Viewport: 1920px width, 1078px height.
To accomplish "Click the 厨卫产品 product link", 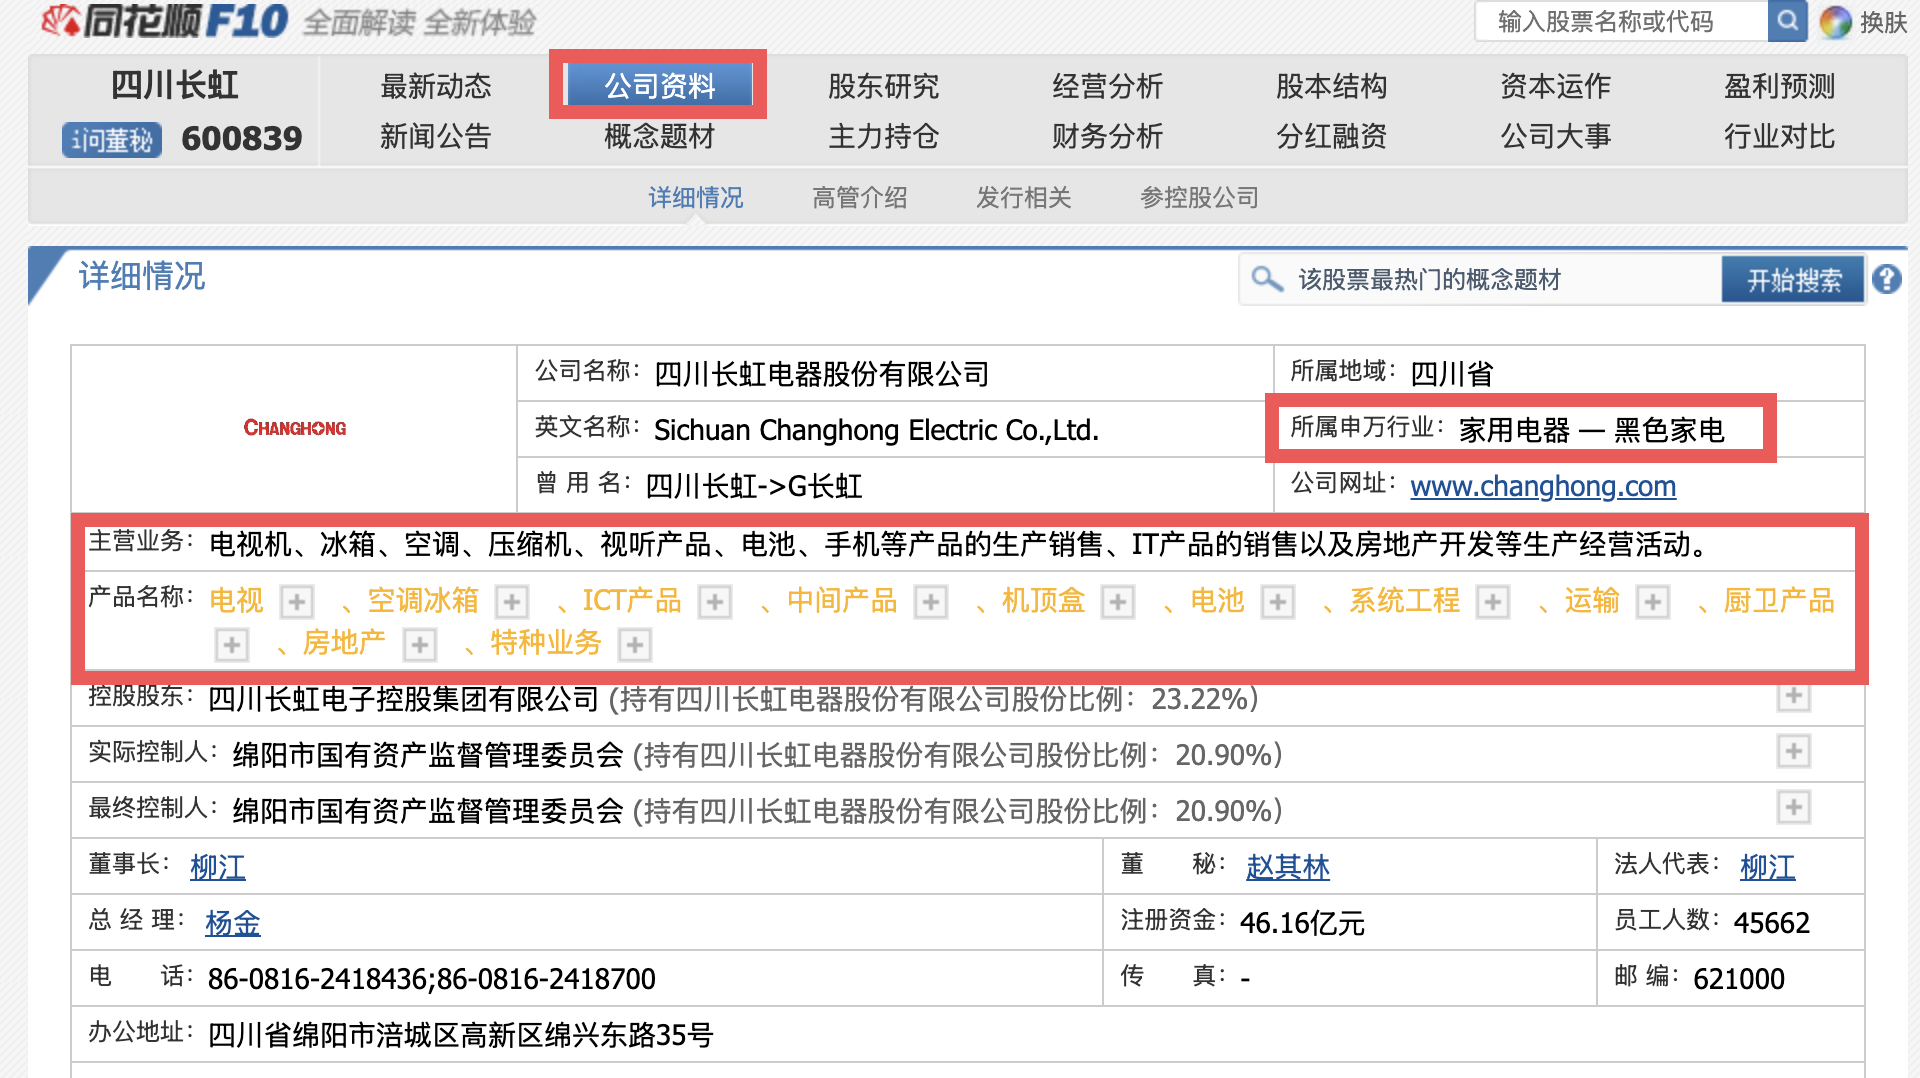I will coord(1779,601).
